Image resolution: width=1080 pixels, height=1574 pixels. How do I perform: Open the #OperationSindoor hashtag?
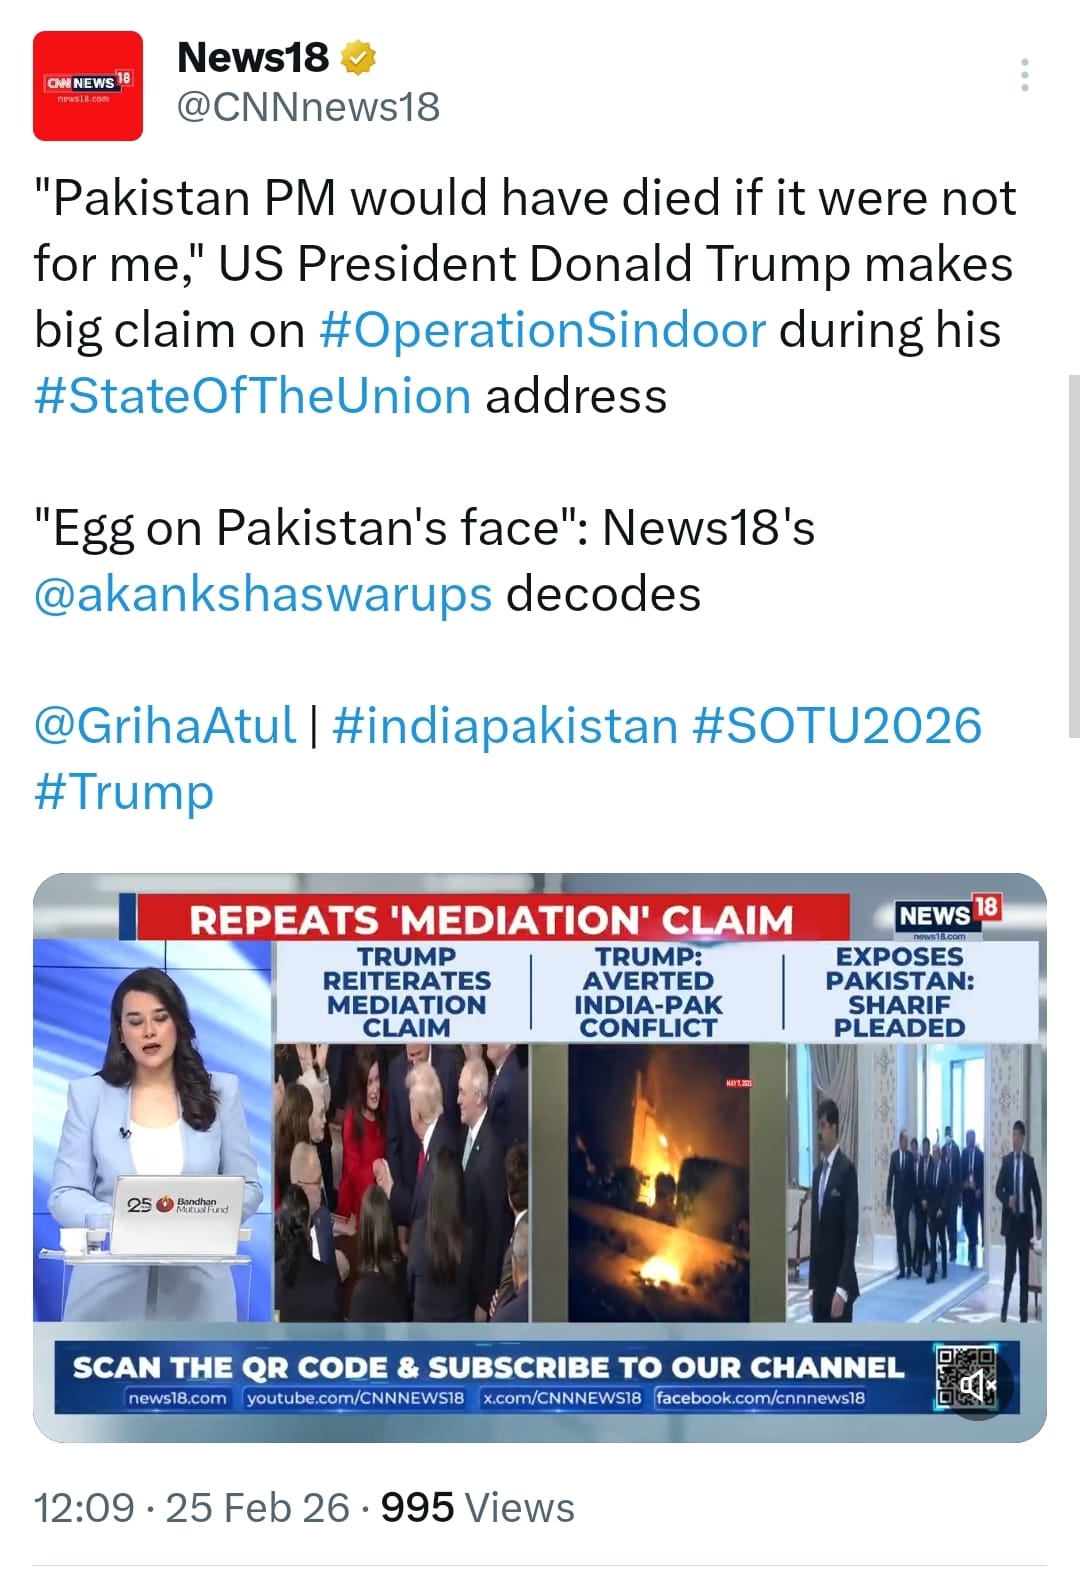[x=542, y=330]
